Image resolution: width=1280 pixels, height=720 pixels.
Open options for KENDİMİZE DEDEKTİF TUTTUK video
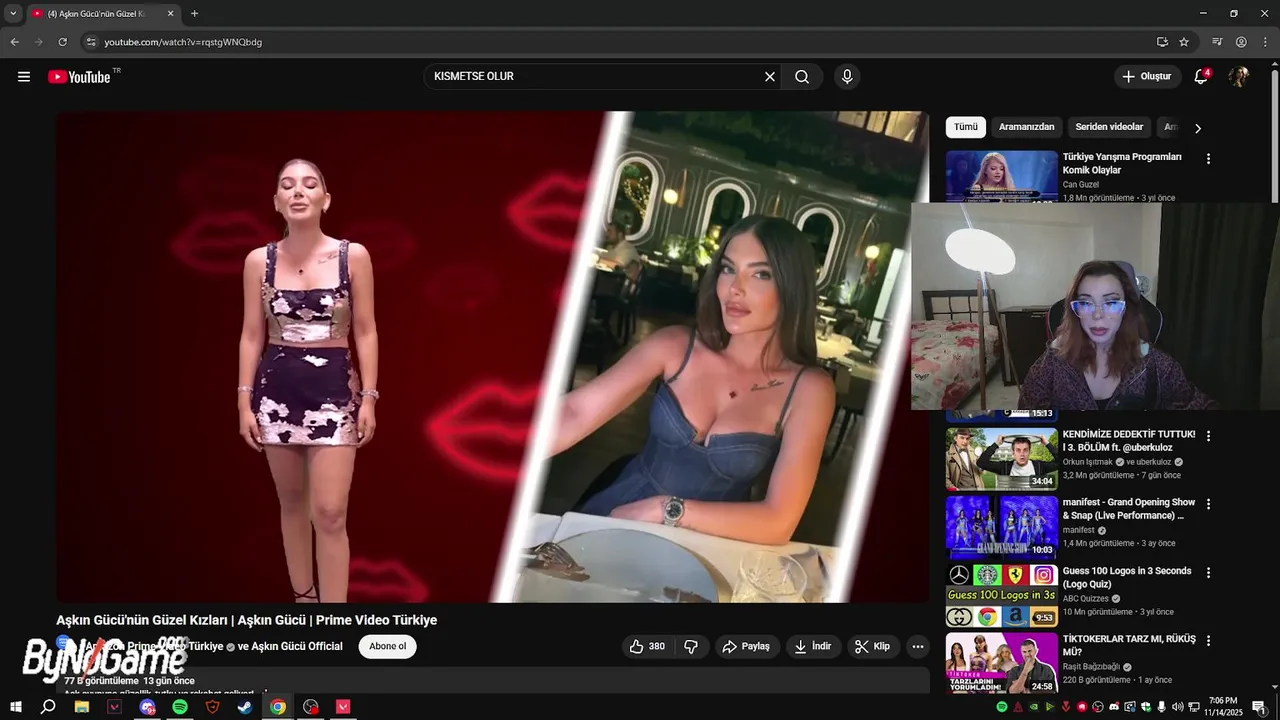click(x=1208, y=436)
